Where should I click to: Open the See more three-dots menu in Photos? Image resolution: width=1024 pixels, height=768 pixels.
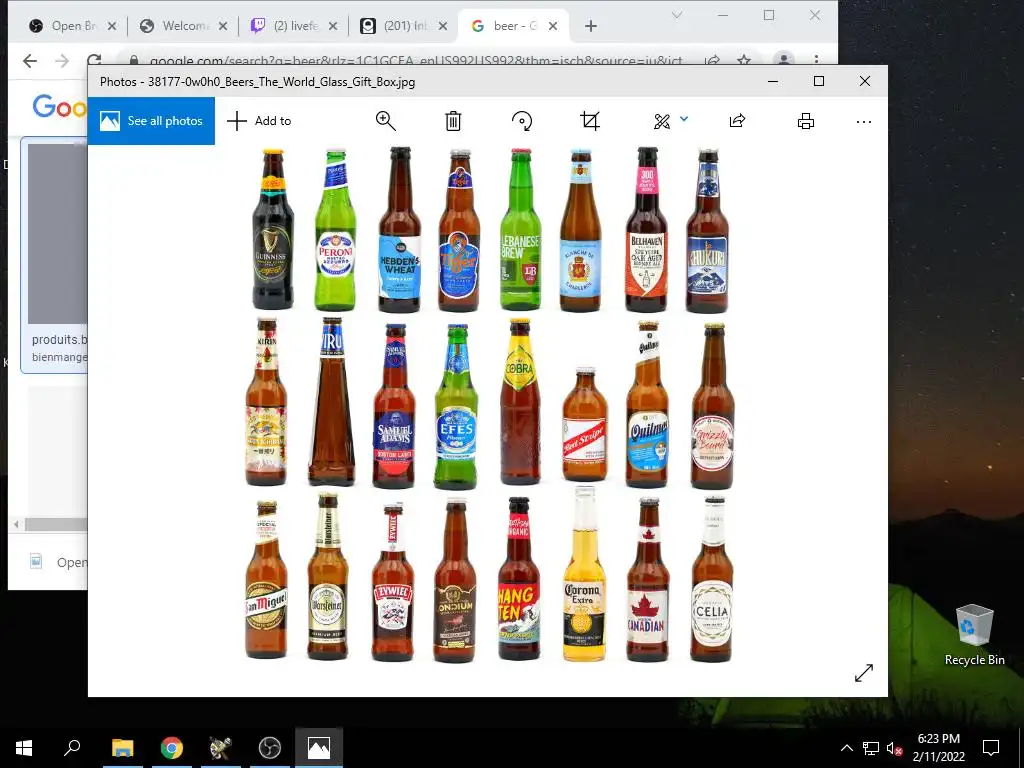pyautogui.click(x=863, y=121)
